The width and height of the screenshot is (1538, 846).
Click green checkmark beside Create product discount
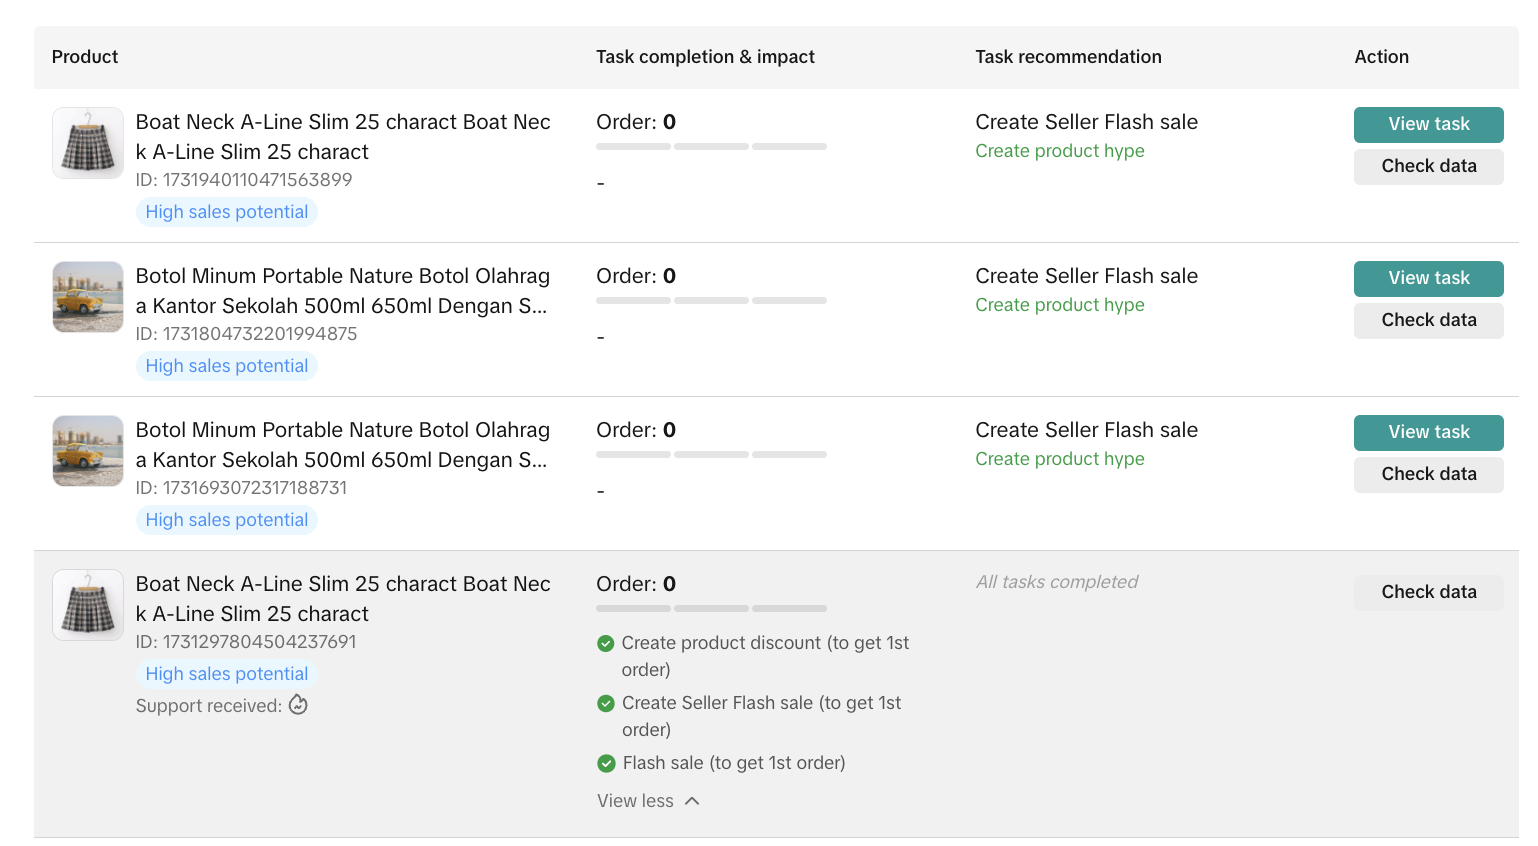pos(605,644)
